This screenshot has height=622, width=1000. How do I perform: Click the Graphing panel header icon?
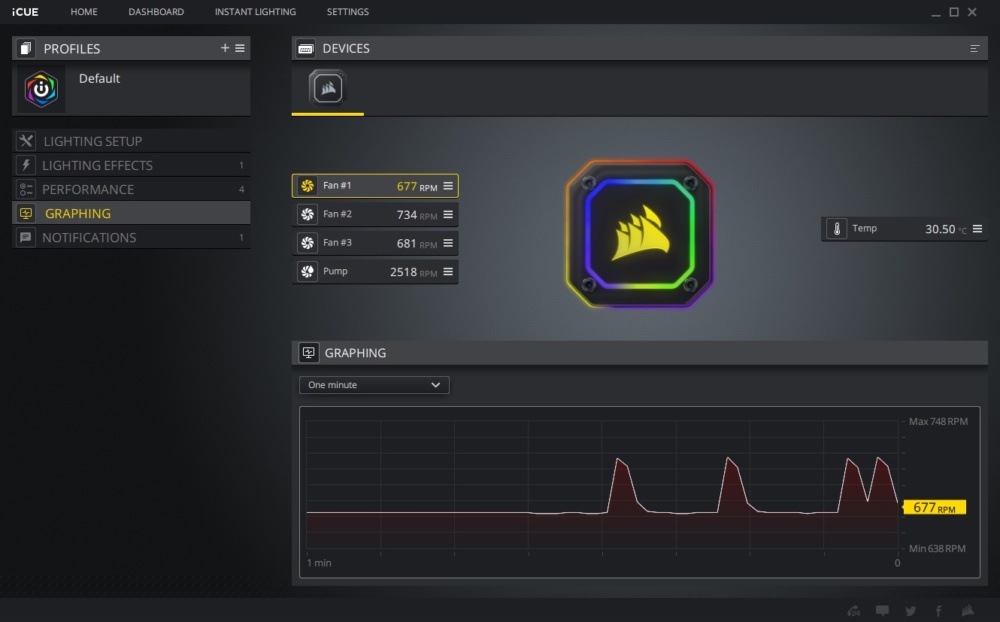coord(309,353)
